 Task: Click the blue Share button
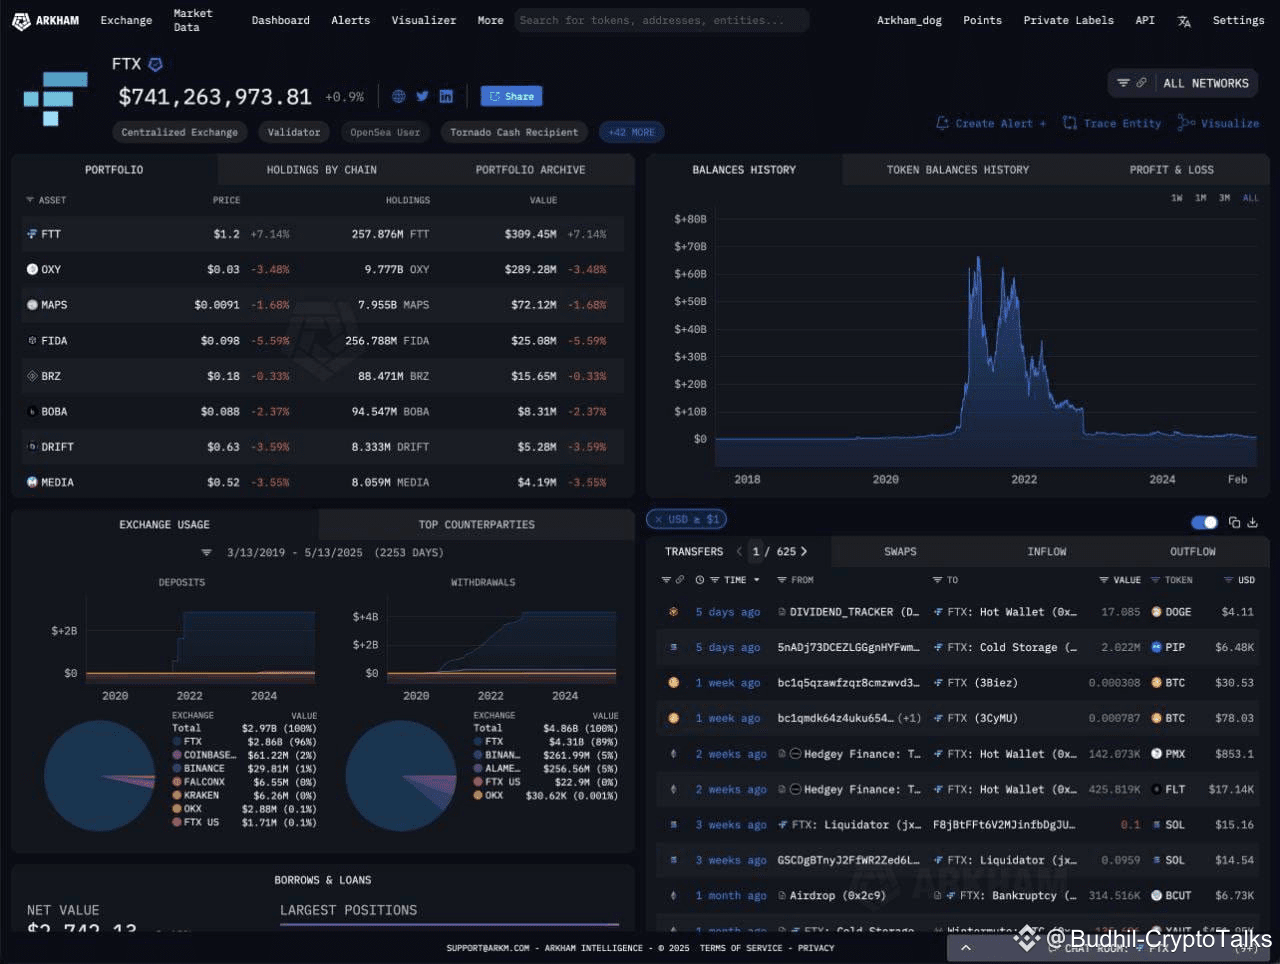coord(511,96)
